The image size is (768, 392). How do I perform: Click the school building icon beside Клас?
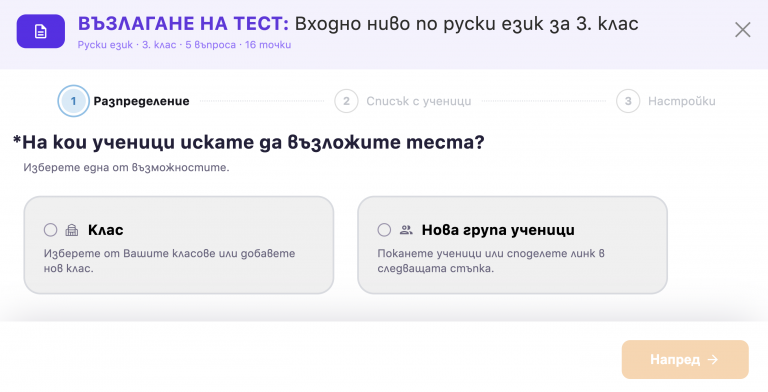(72, 230)
